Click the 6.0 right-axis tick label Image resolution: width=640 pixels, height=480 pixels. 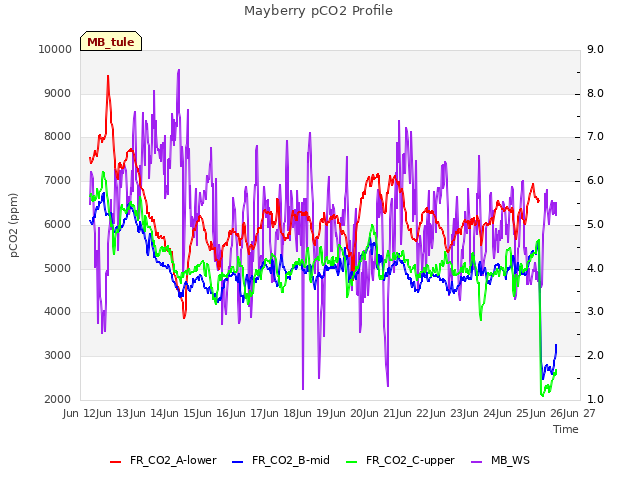(x=596, y=180)
